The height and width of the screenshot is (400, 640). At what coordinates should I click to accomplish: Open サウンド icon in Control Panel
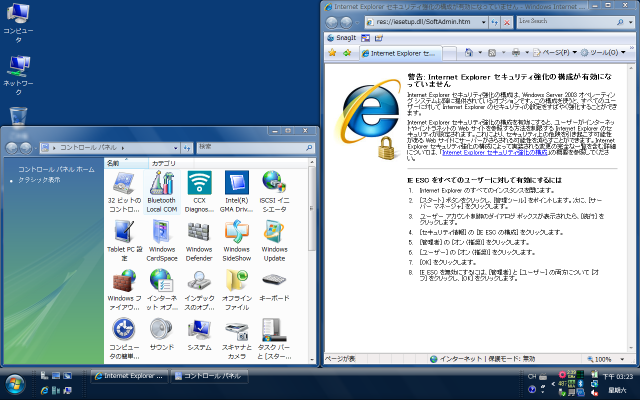coord(162,335)
